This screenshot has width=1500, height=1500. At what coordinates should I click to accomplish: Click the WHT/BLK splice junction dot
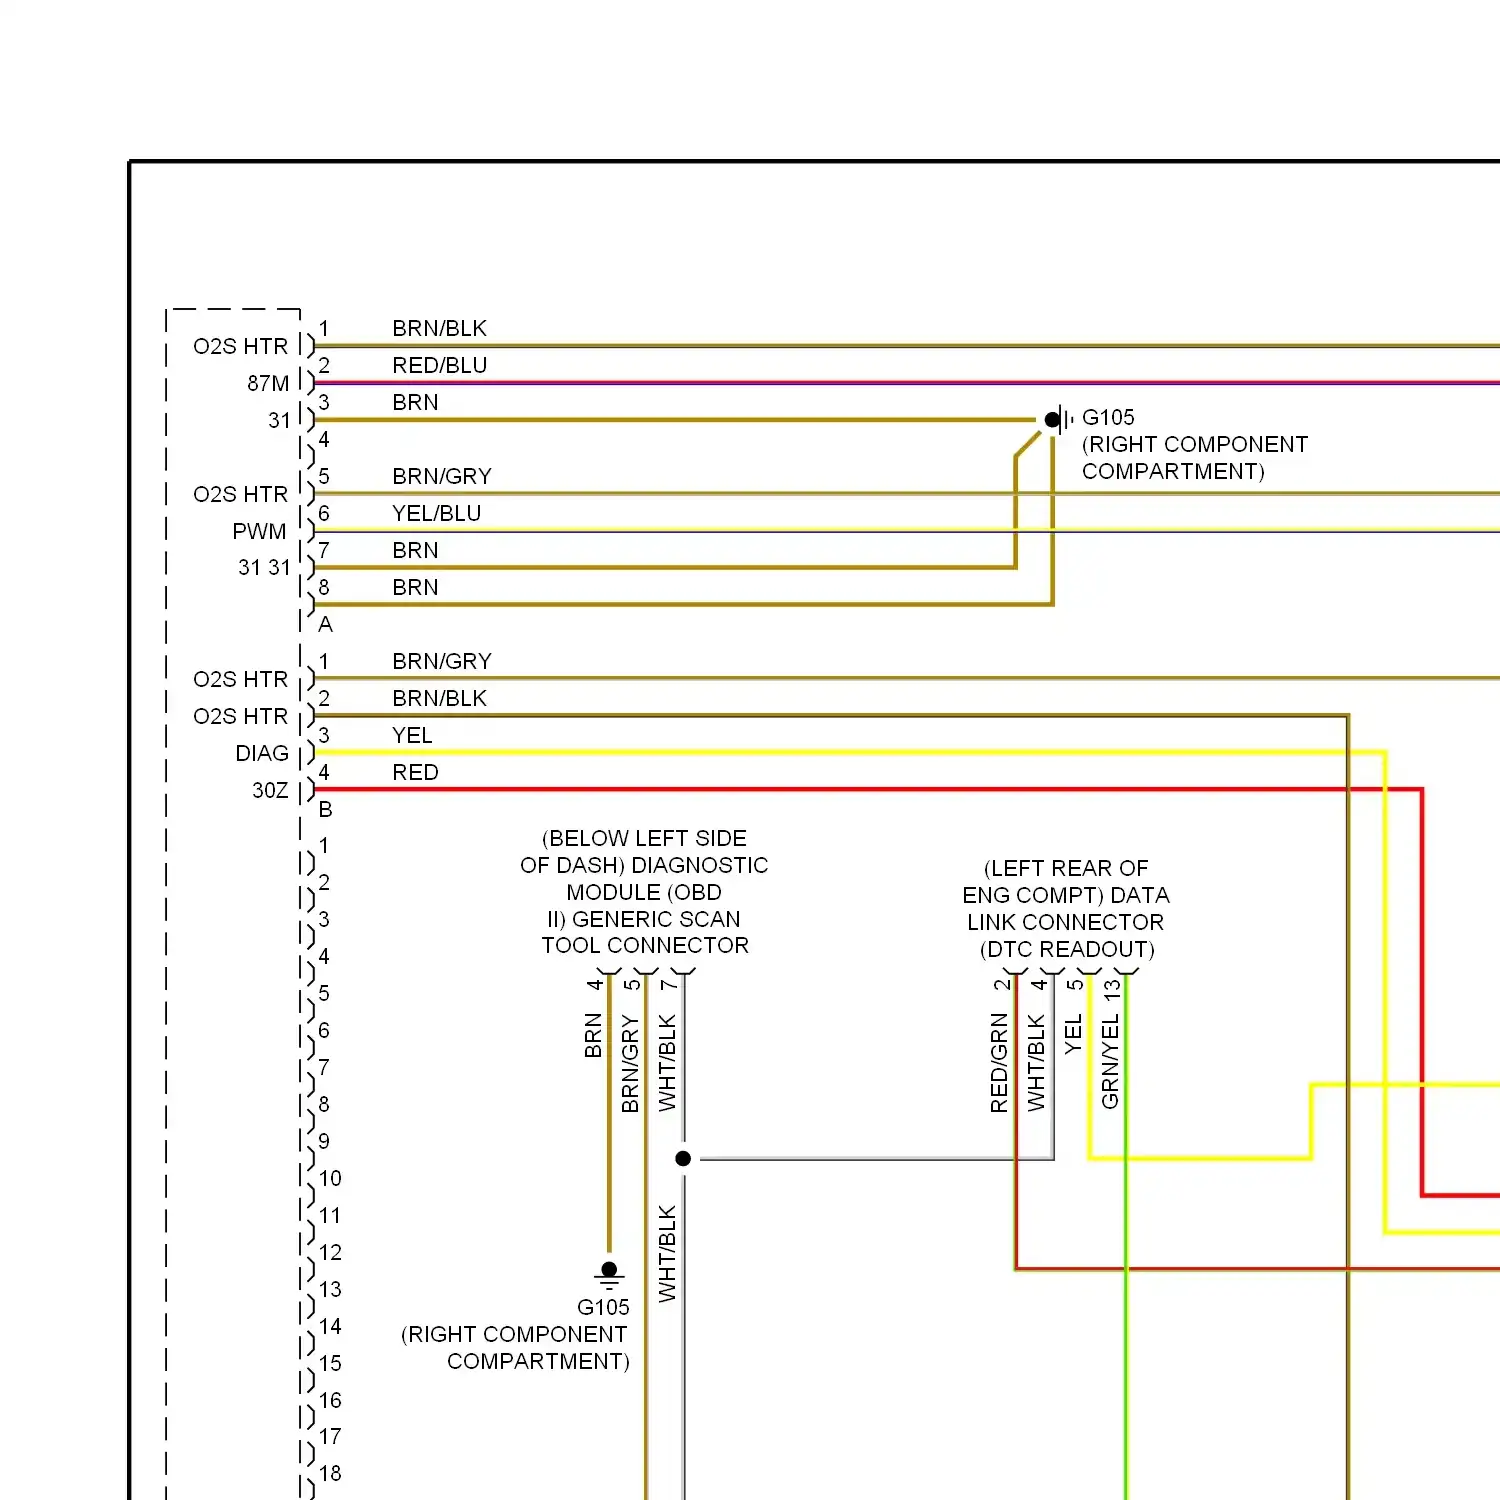[x=683, y=1159]
